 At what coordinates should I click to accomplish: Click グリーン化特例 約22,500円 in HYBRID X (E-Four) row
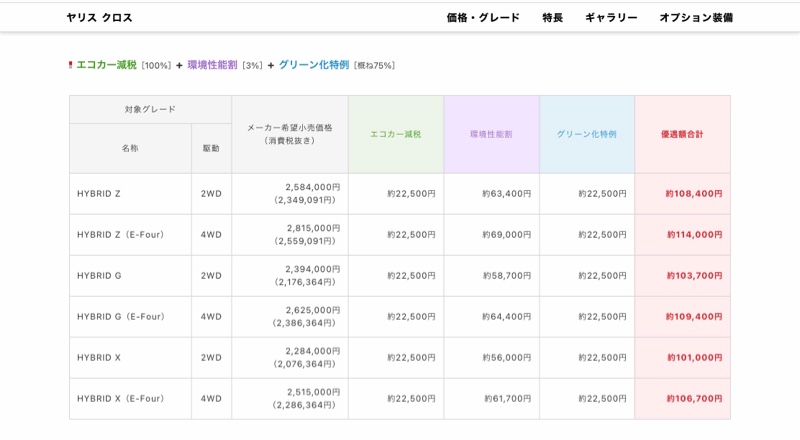[603, 399]
